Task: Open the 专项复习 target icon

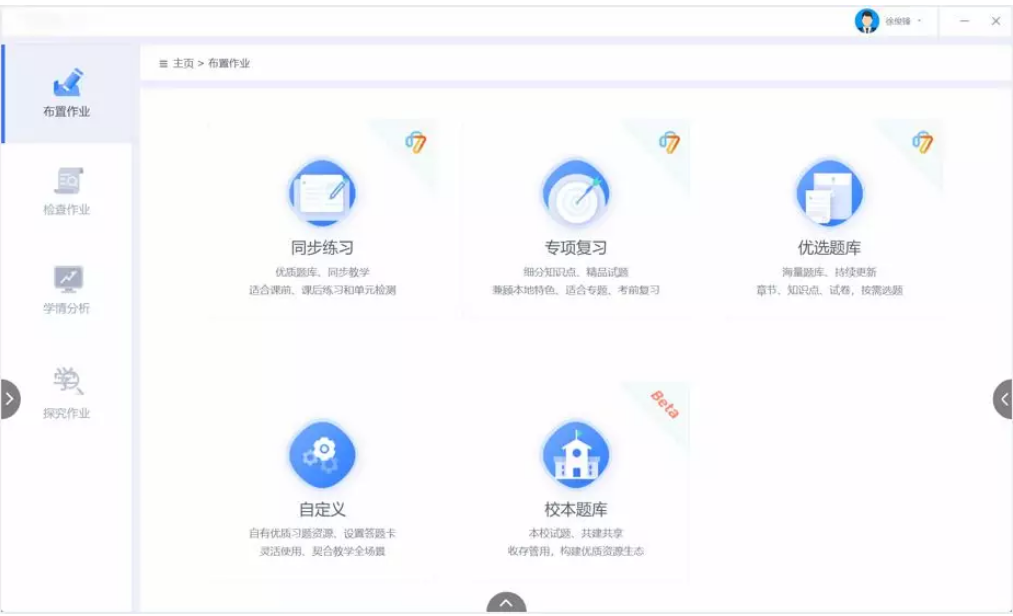Action: [575, 193]
